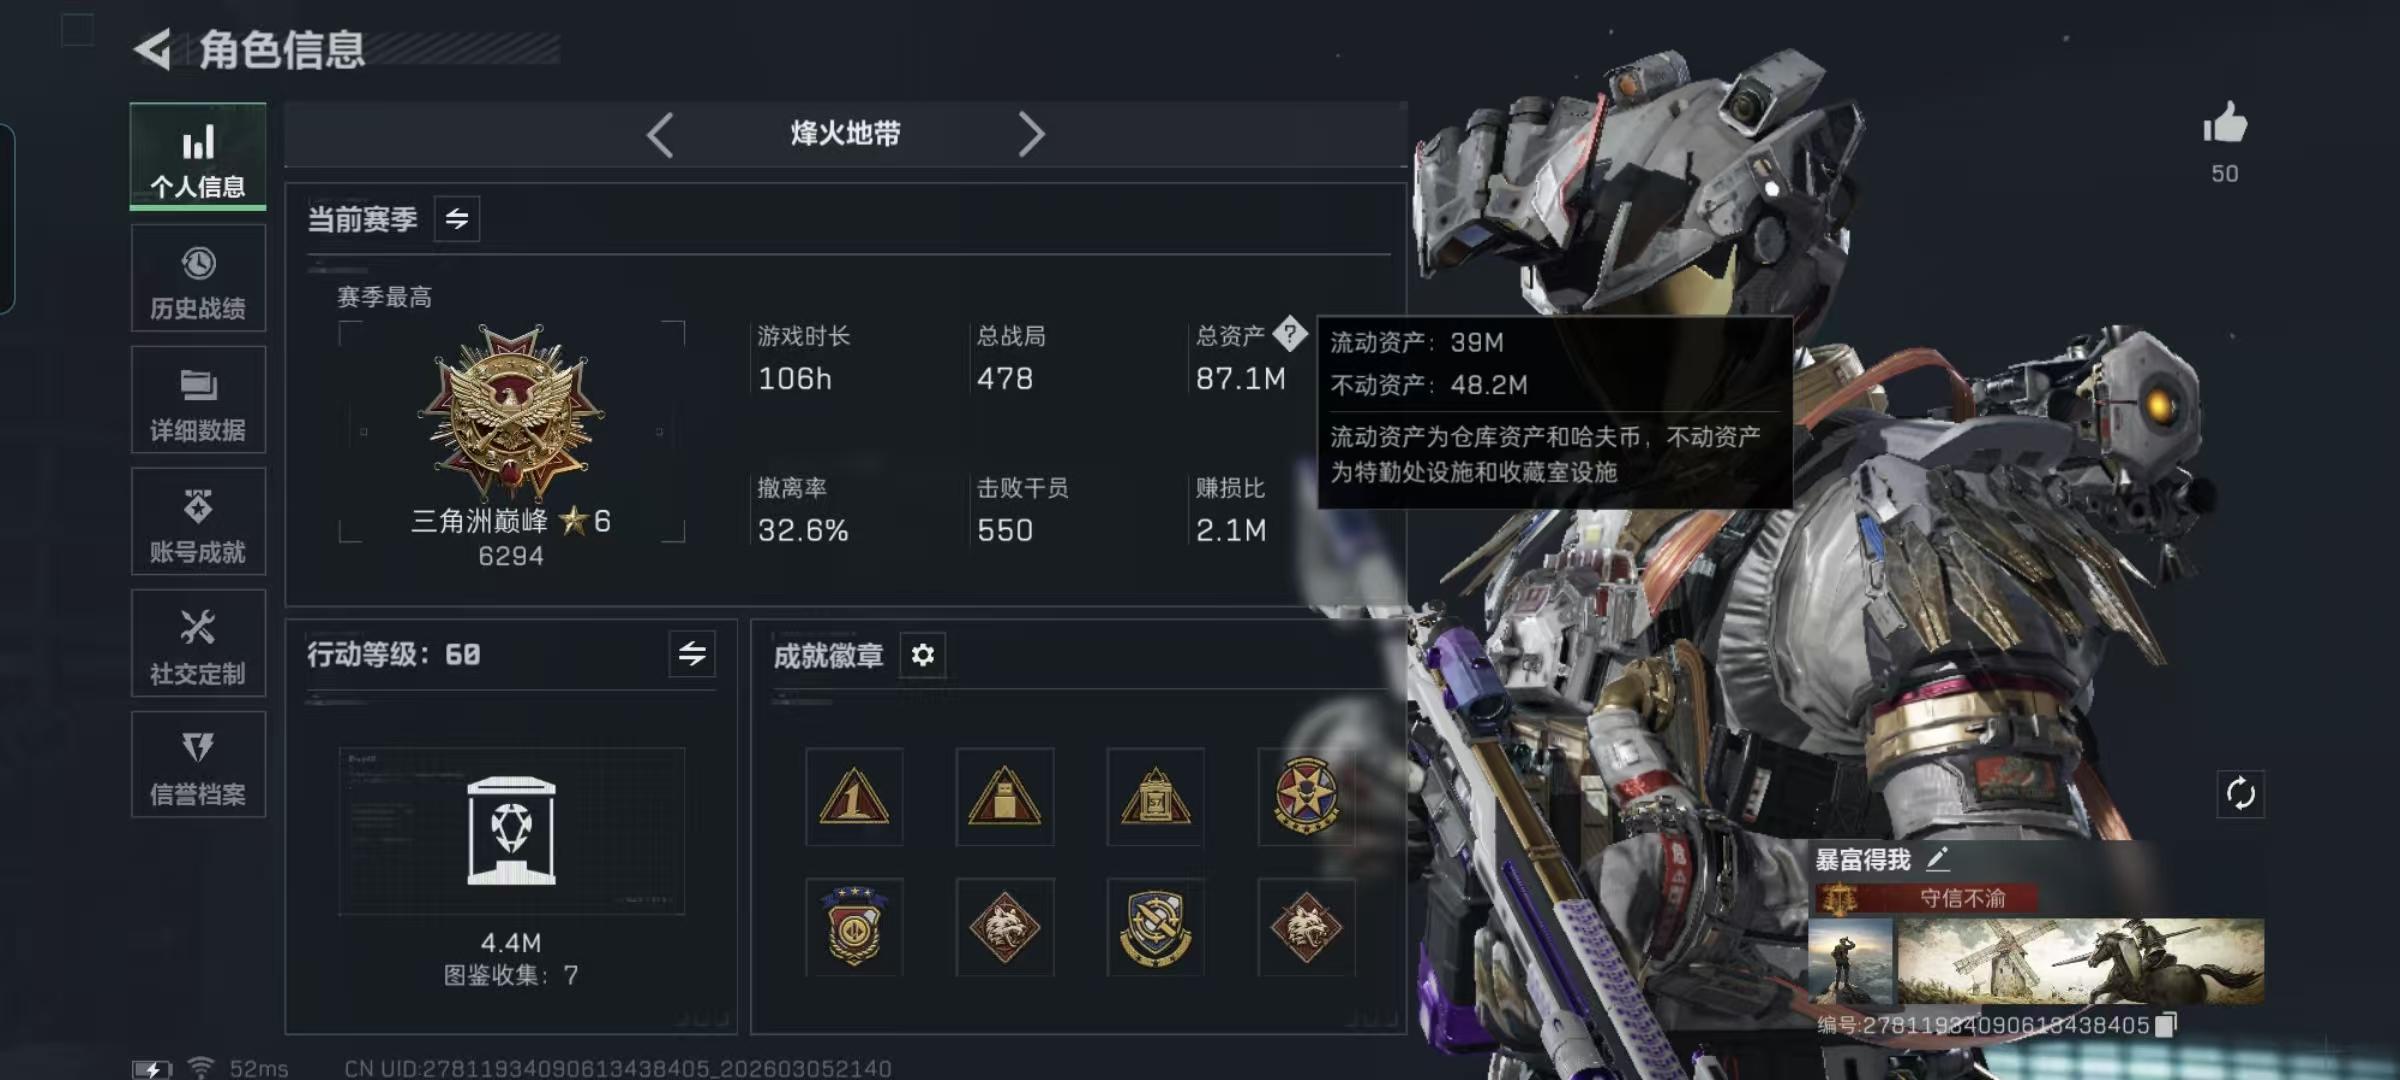Open the 图鉴收集 collection display card
2400x1080 pixels.
click(x=511, y=831)
